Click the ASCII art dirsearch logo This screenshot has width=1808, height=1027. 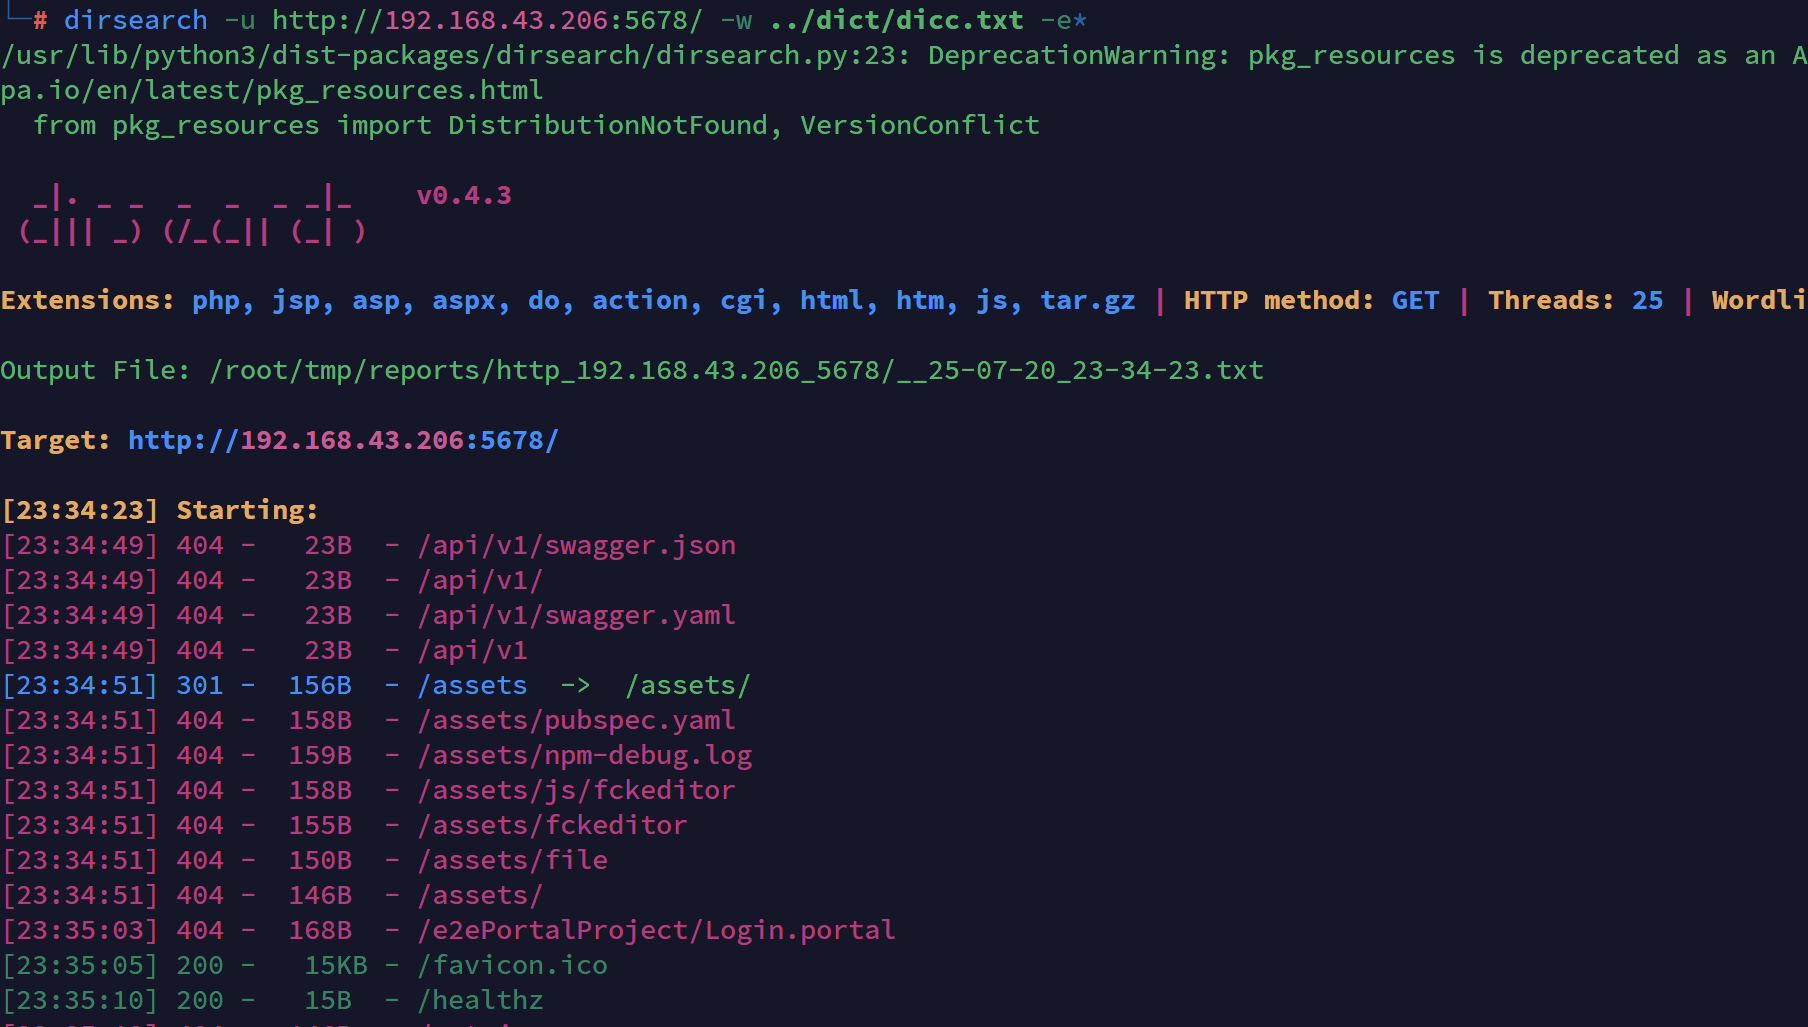[x=193, y=214]
